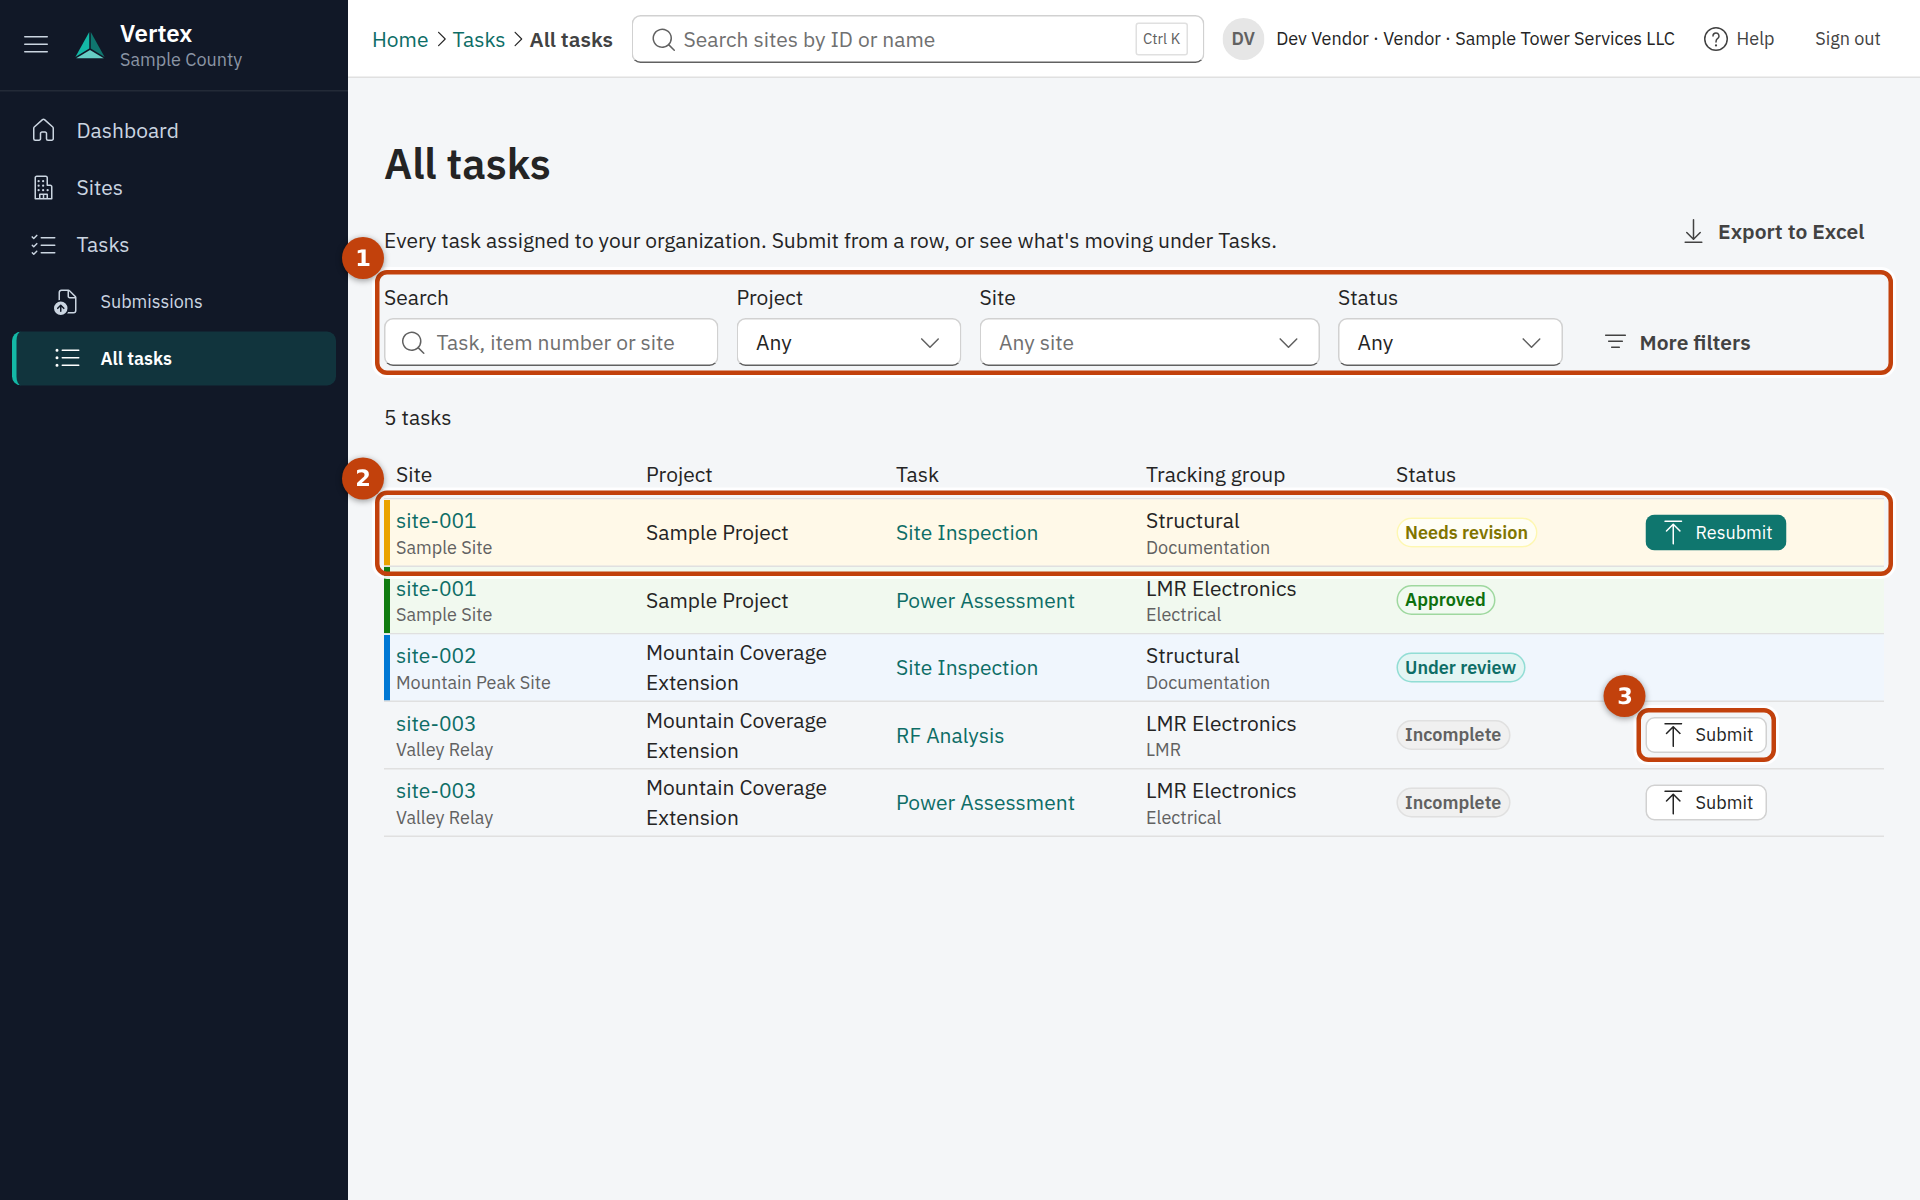Click the upload arrow on Resubmit
This screenshot has height=1200, width=1920.
pyautogui.click(x=1673, y=533)
